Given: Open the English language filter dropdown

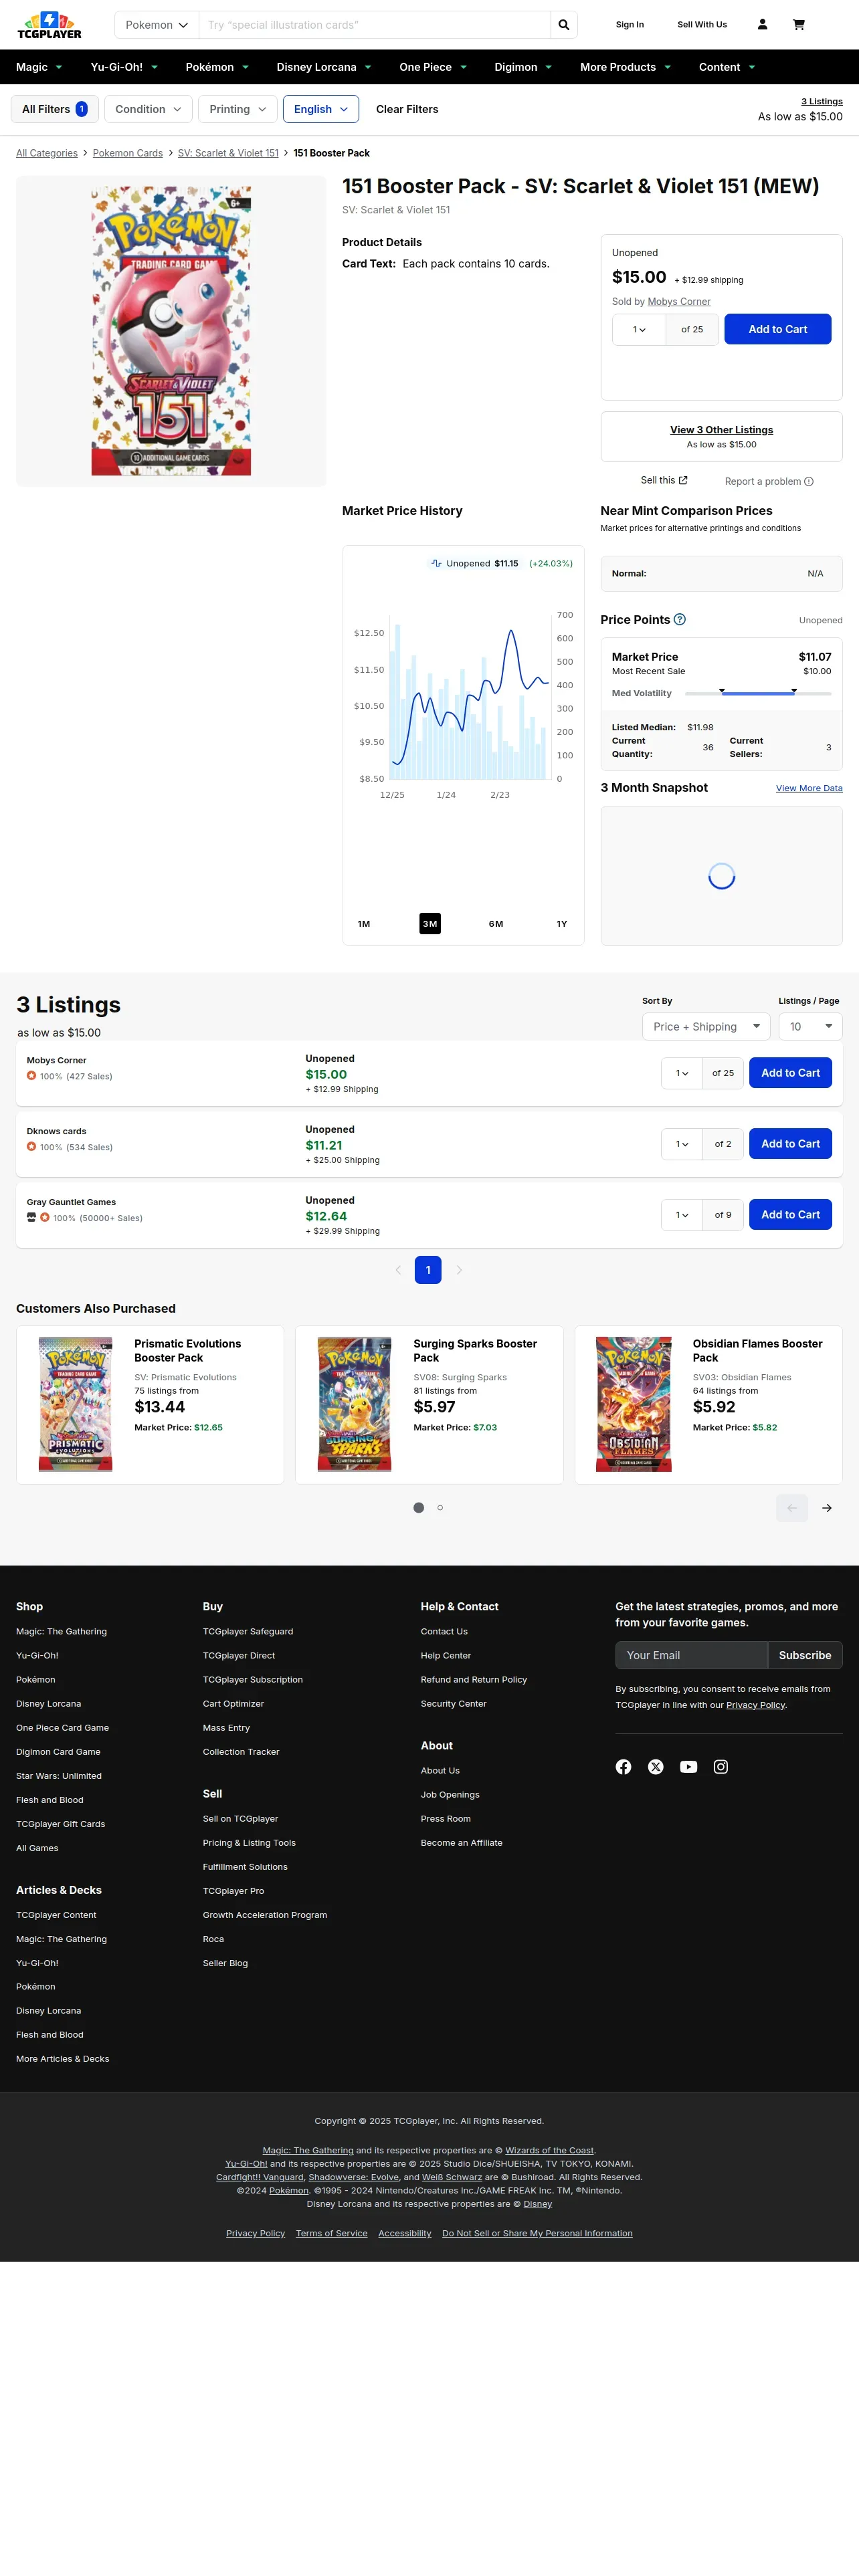Looking at the screenshot, I should tap(321, 109).
